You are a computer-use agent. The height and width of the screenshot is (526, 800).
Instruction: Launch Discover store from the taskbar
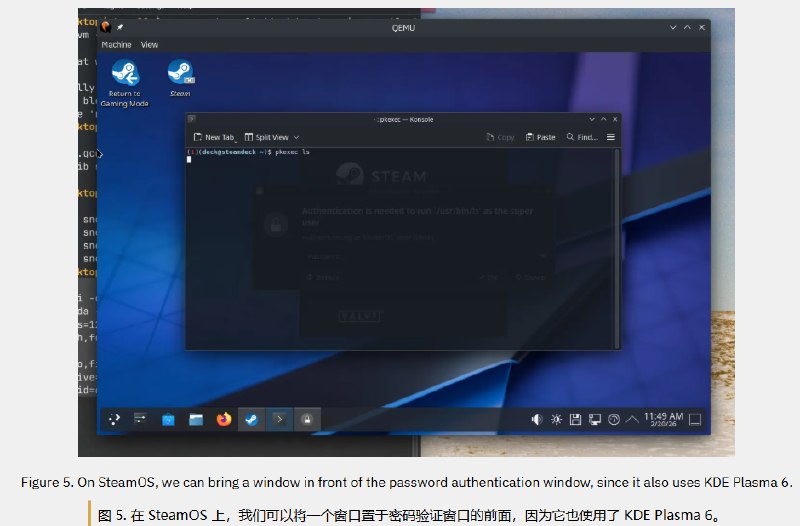pos(168,419)
